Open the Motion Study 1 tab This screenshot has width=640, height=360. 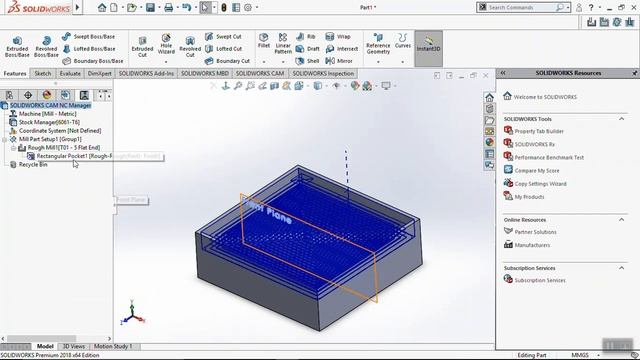coord(113,347)
